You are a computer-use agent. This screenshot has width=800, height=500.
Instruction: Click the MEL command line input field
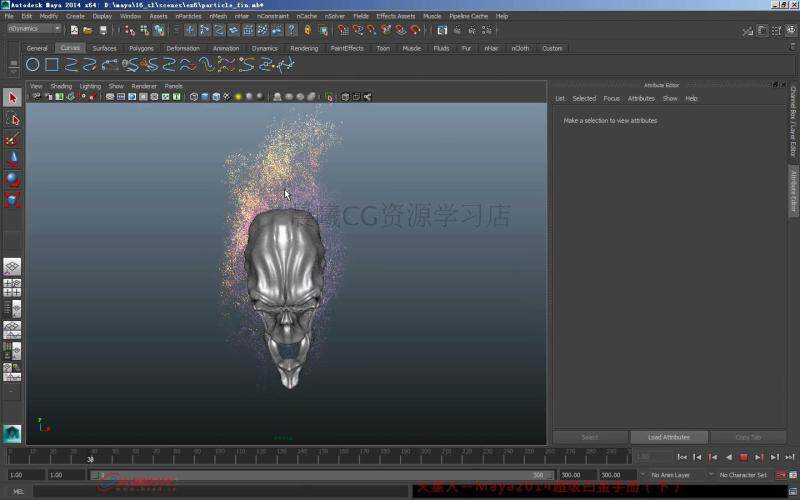coord(220,492)
